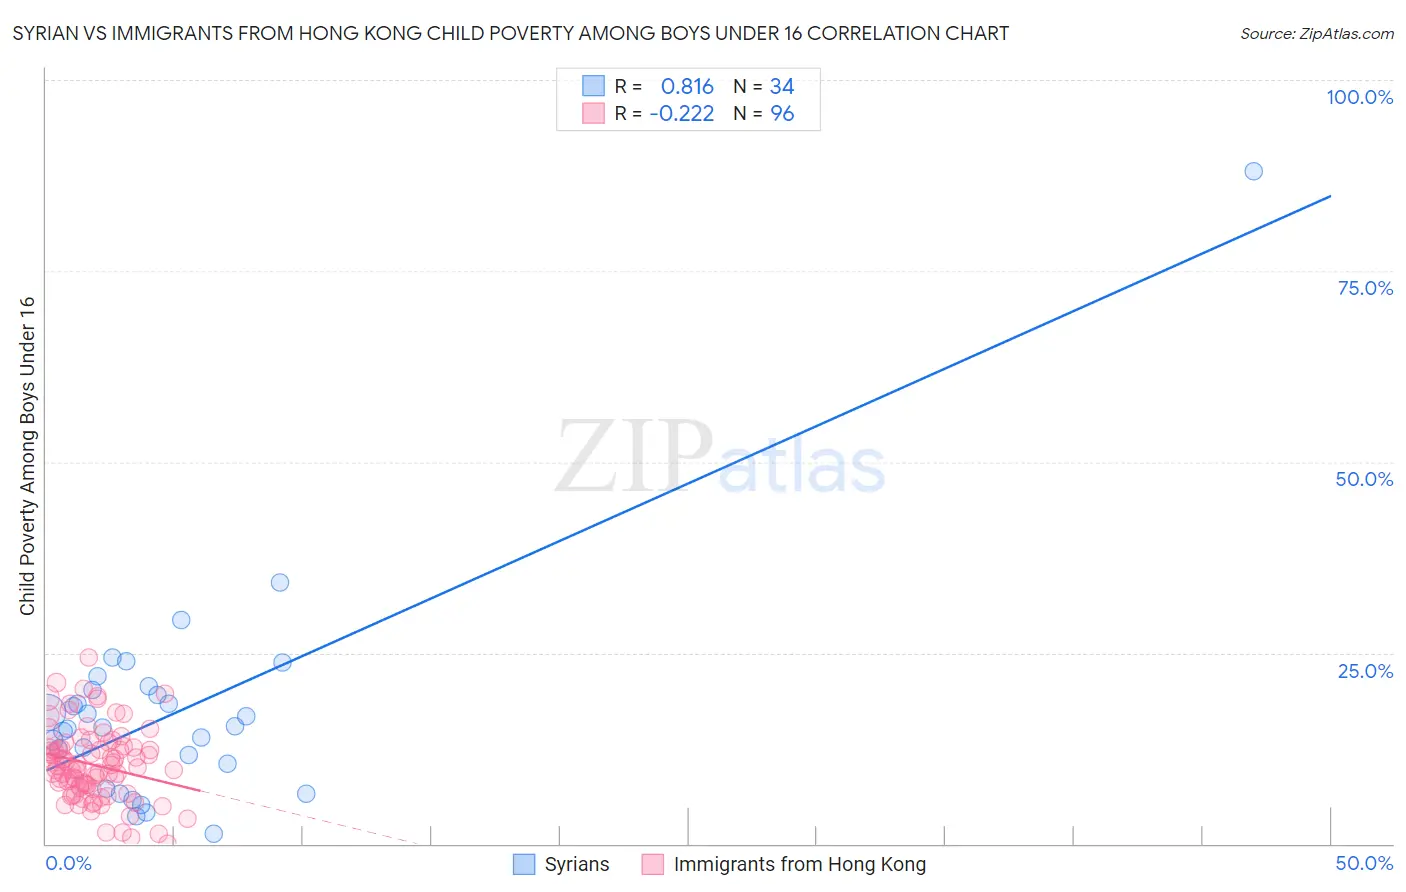Select the Immigrants from Hong Kong label
Screen dimensions: 1406x892
pos(800,864)
